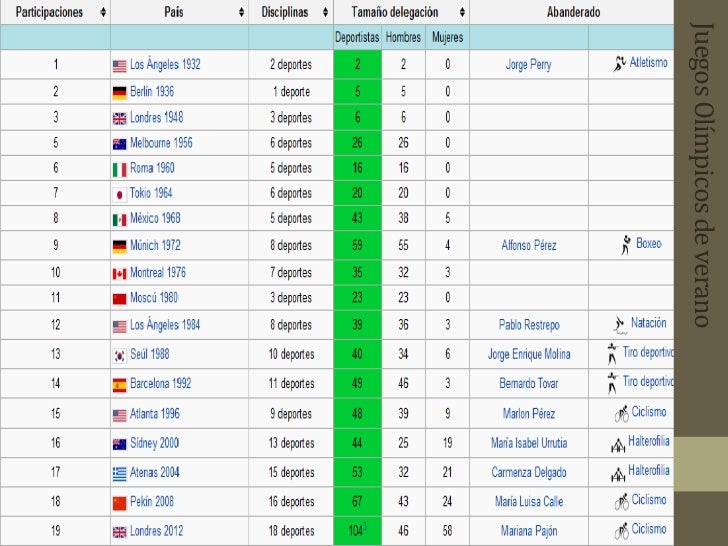Screen dimensions: 728x546
Task: Open the Mariana Pajón flag bearer link
Action: click(528, 531)
